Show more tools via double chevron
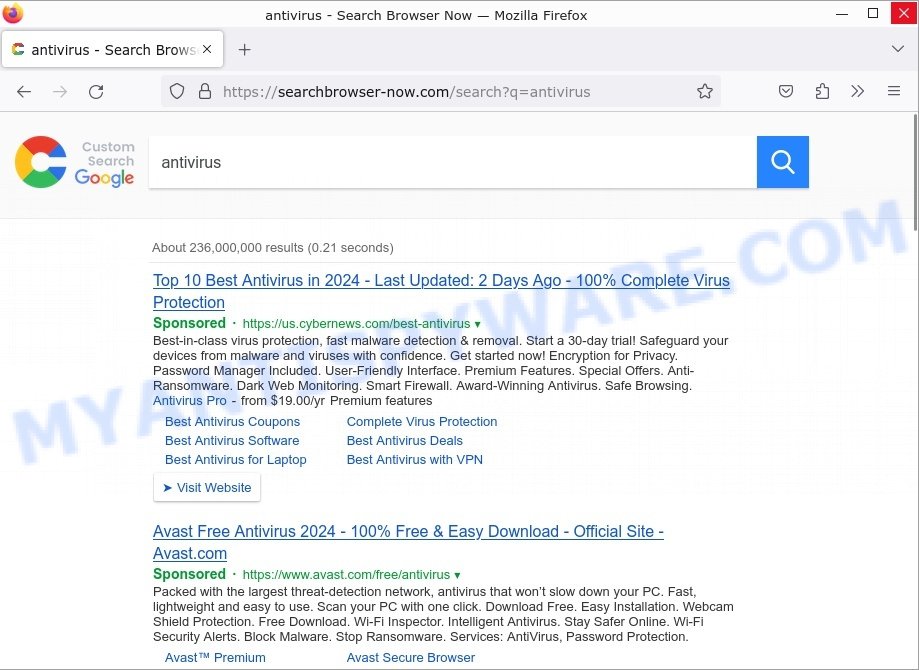 point(857,91)
